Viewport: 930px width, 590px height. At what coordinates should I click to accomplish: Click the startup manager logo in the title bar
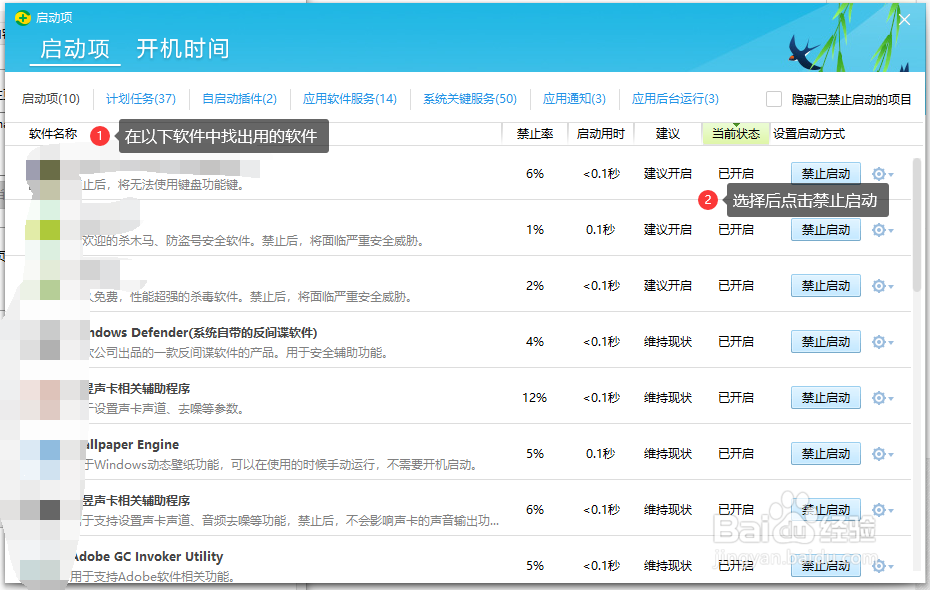[x=25, y=17]
